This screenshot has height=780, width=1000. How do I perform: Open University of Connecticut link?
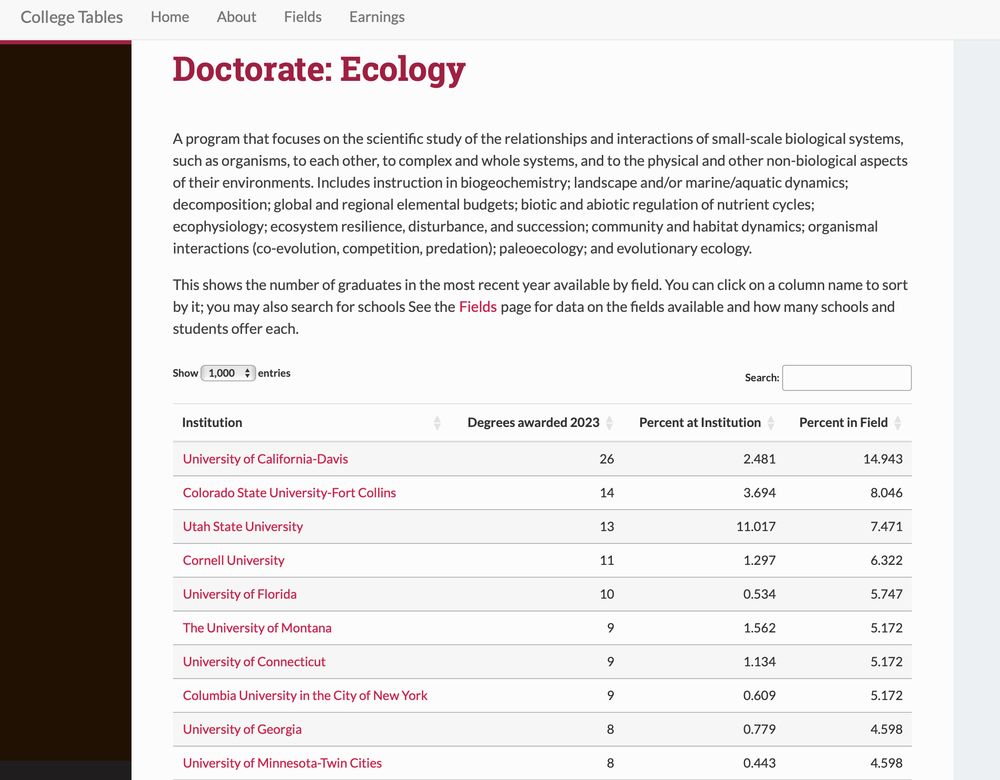(x=254, y=662)
